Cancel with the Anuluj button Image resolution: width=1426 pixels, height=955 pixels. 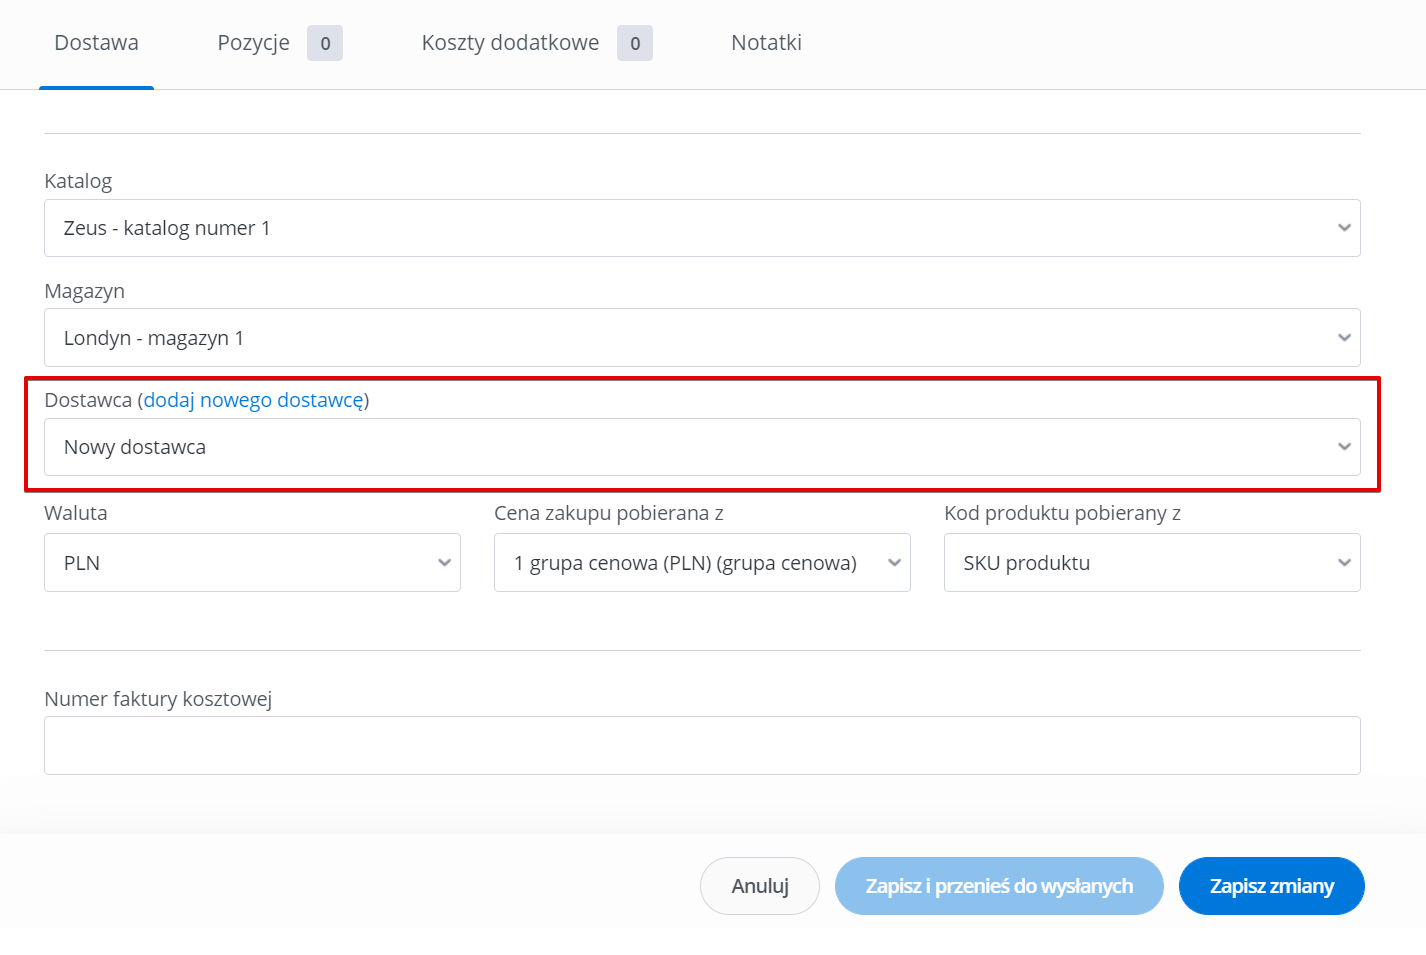pos(760,886)
